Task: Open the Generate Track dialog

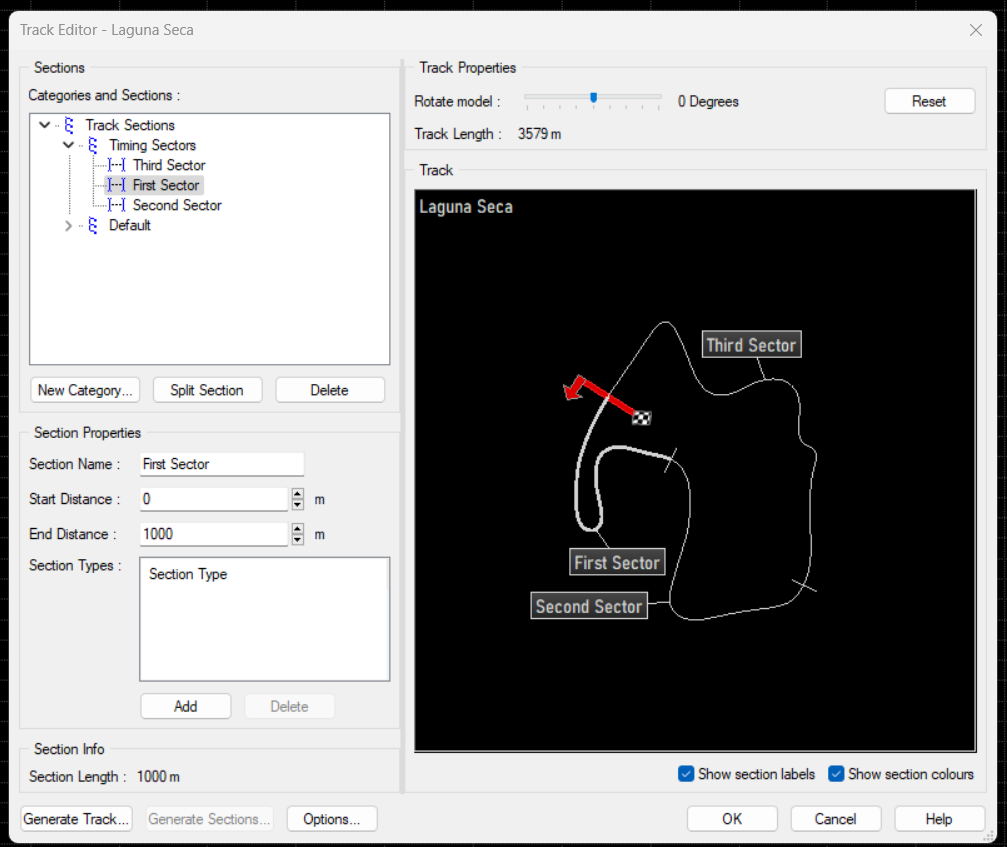Action: click(77, 819)
